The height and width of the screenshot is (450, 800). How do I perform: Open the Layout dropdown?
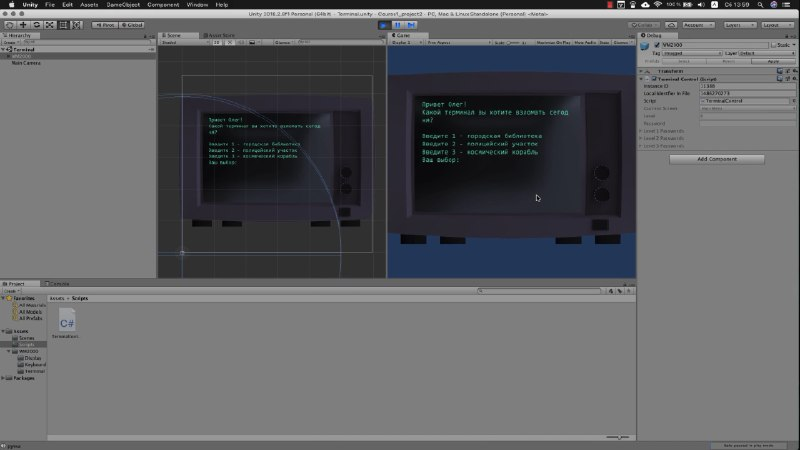pos(777,25)
